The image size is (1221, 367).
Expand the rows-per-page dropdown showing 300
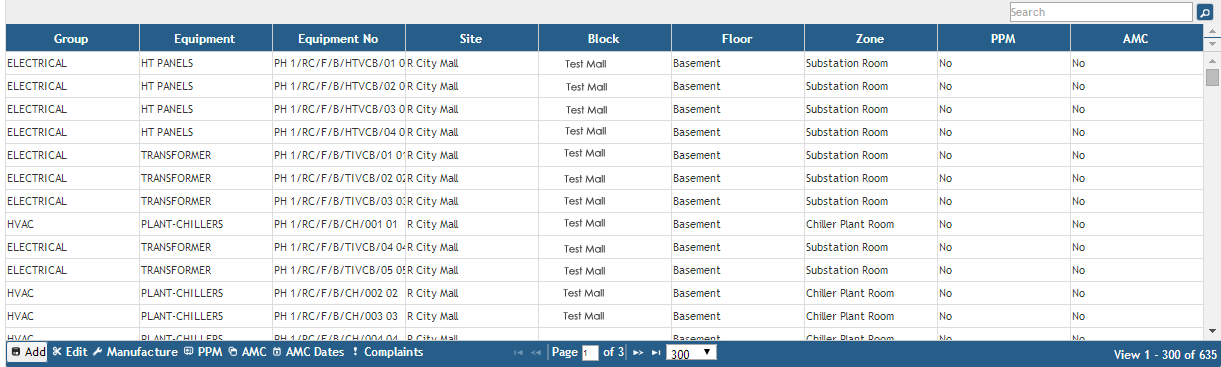(691, 353)
